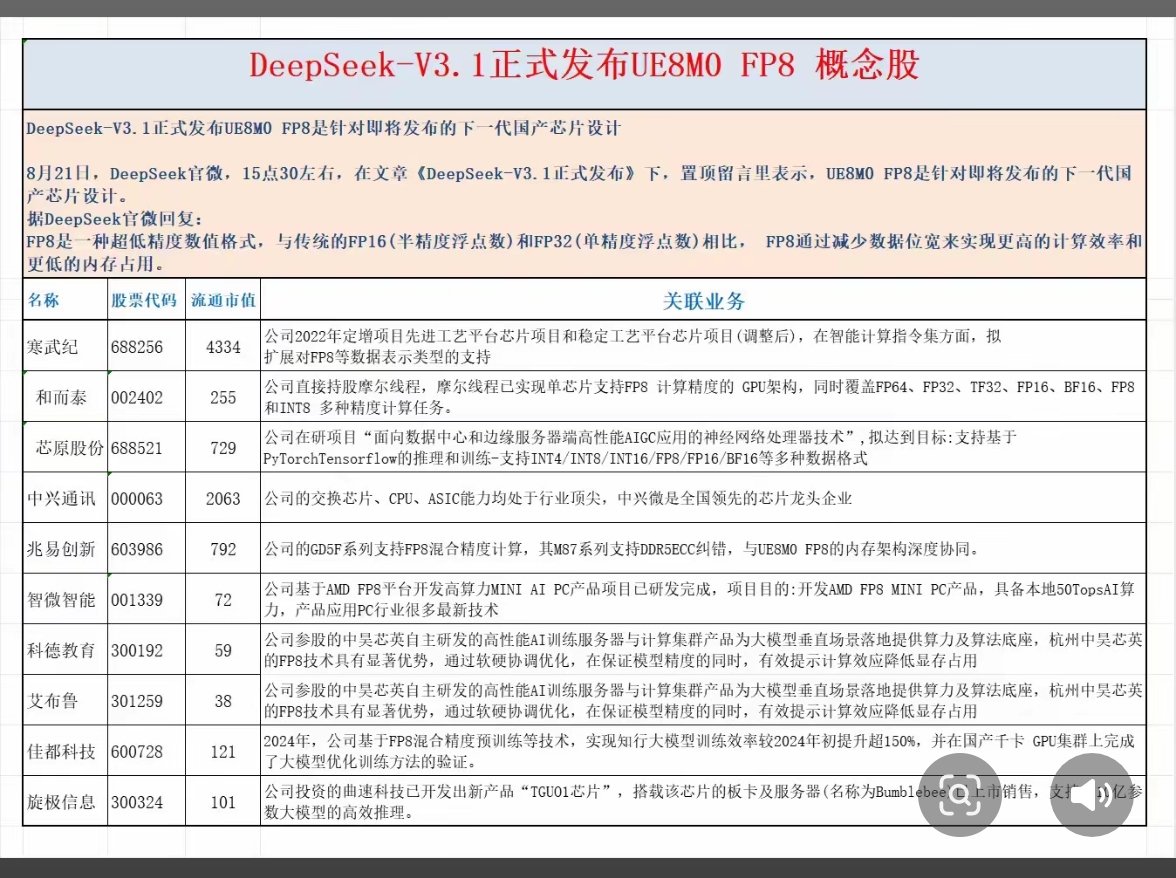Viewport: 1176px width, 878px height.
Task: Click market value 2063
Action: point(224,499)
